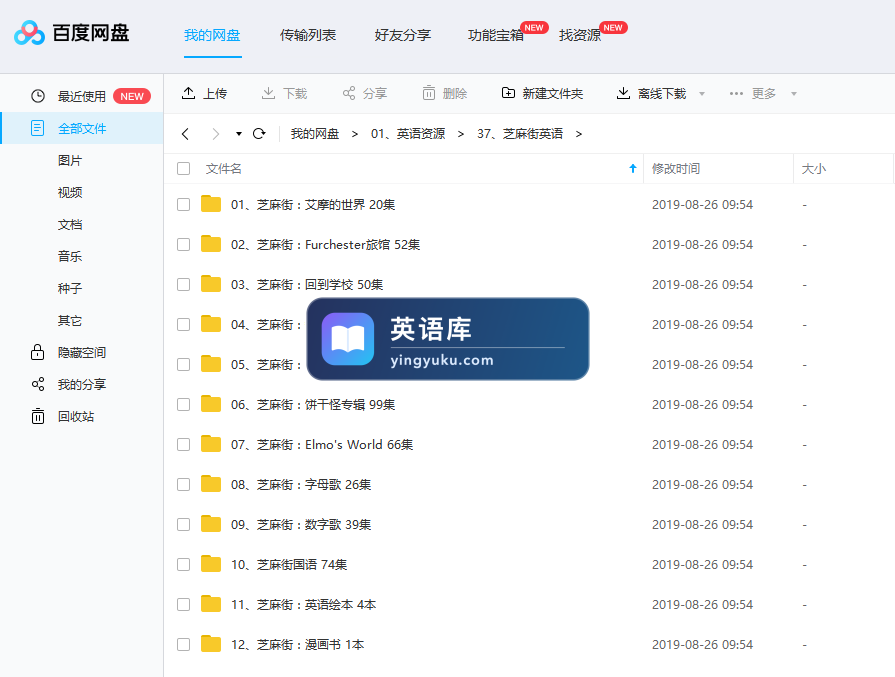895x677 pixels.
Task: Click 37、芝麻街英语 in breadcrumb
Action: tap(520, 134)
